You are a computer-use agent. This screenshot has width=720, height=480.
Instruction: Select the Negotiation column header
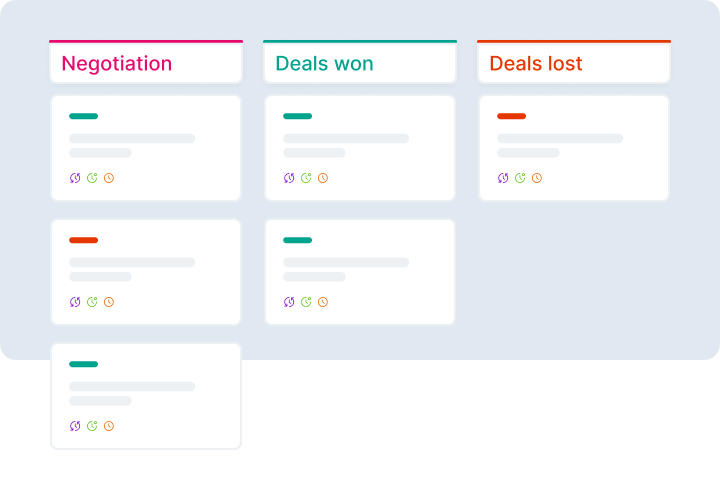coord(146,63)
